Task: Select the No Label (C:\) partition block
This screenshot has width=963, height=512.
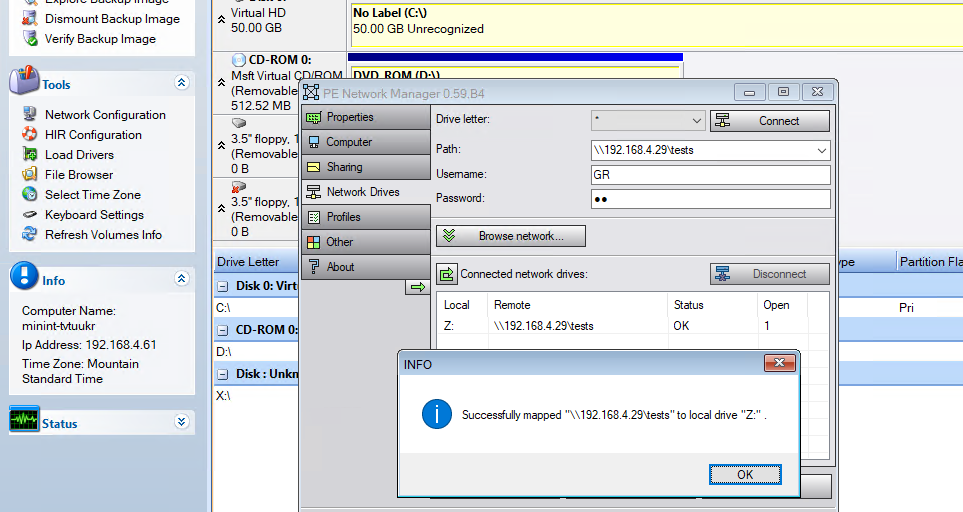Action: click(657, 25)
